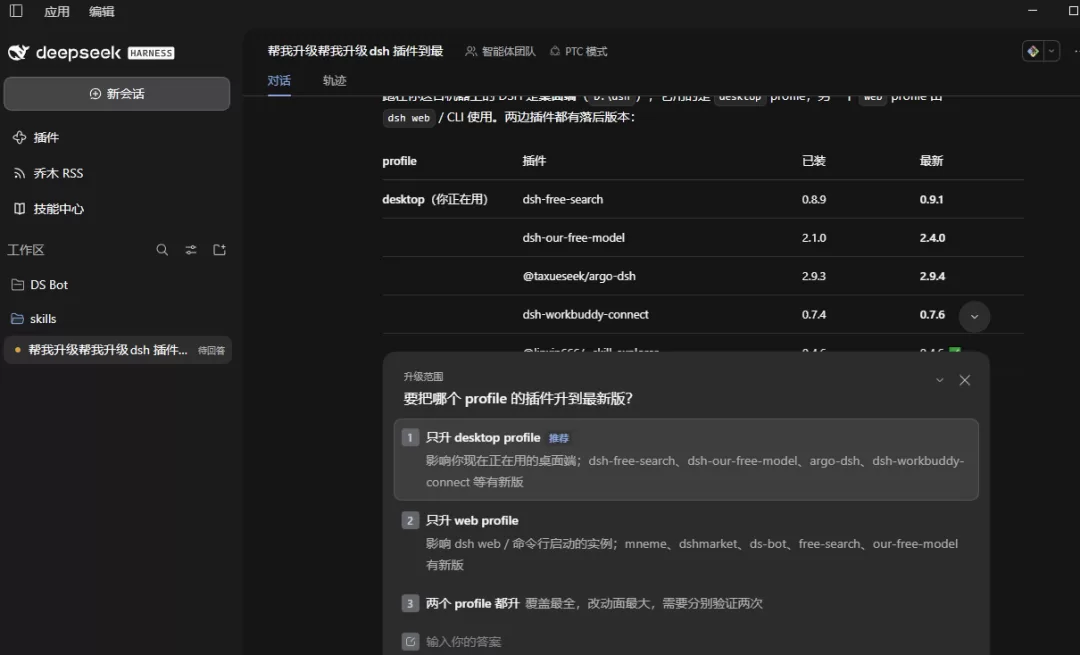This screenshot has height=655, width=1080.
Task: Click the 最新 column header
Action: point(931,160)
